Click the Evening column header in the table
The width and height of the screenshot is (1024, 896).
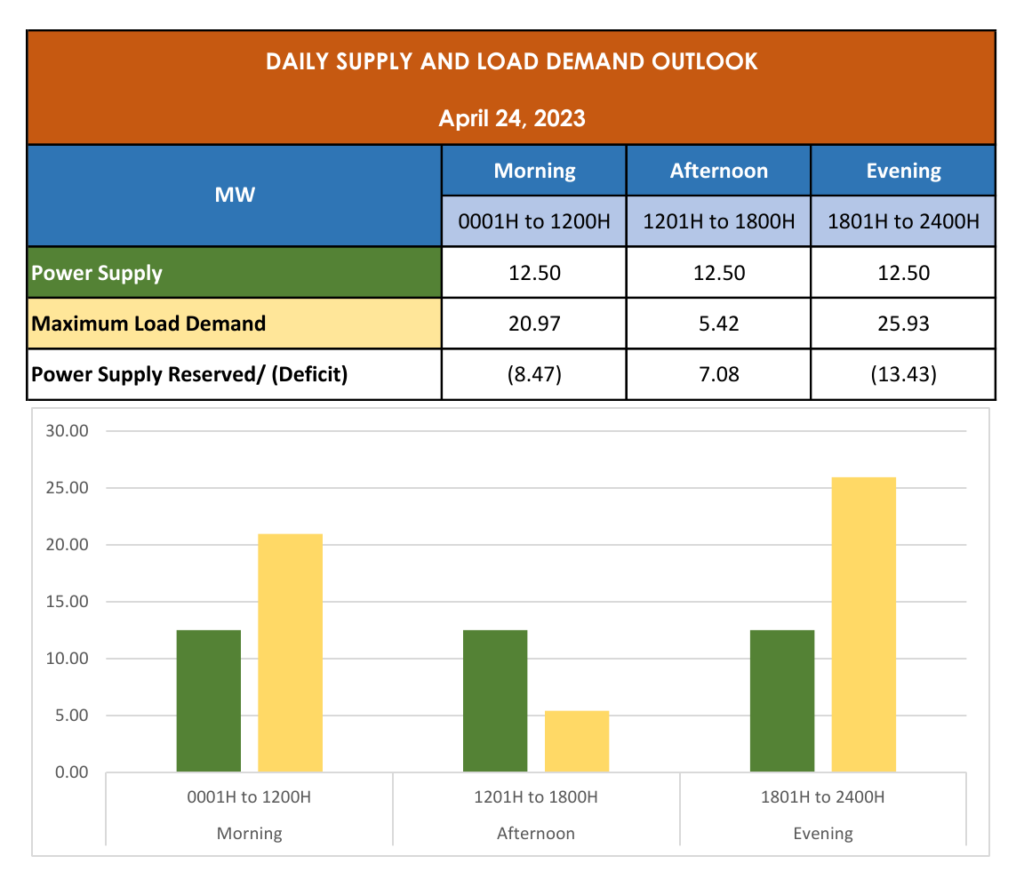tap(903, 171)
